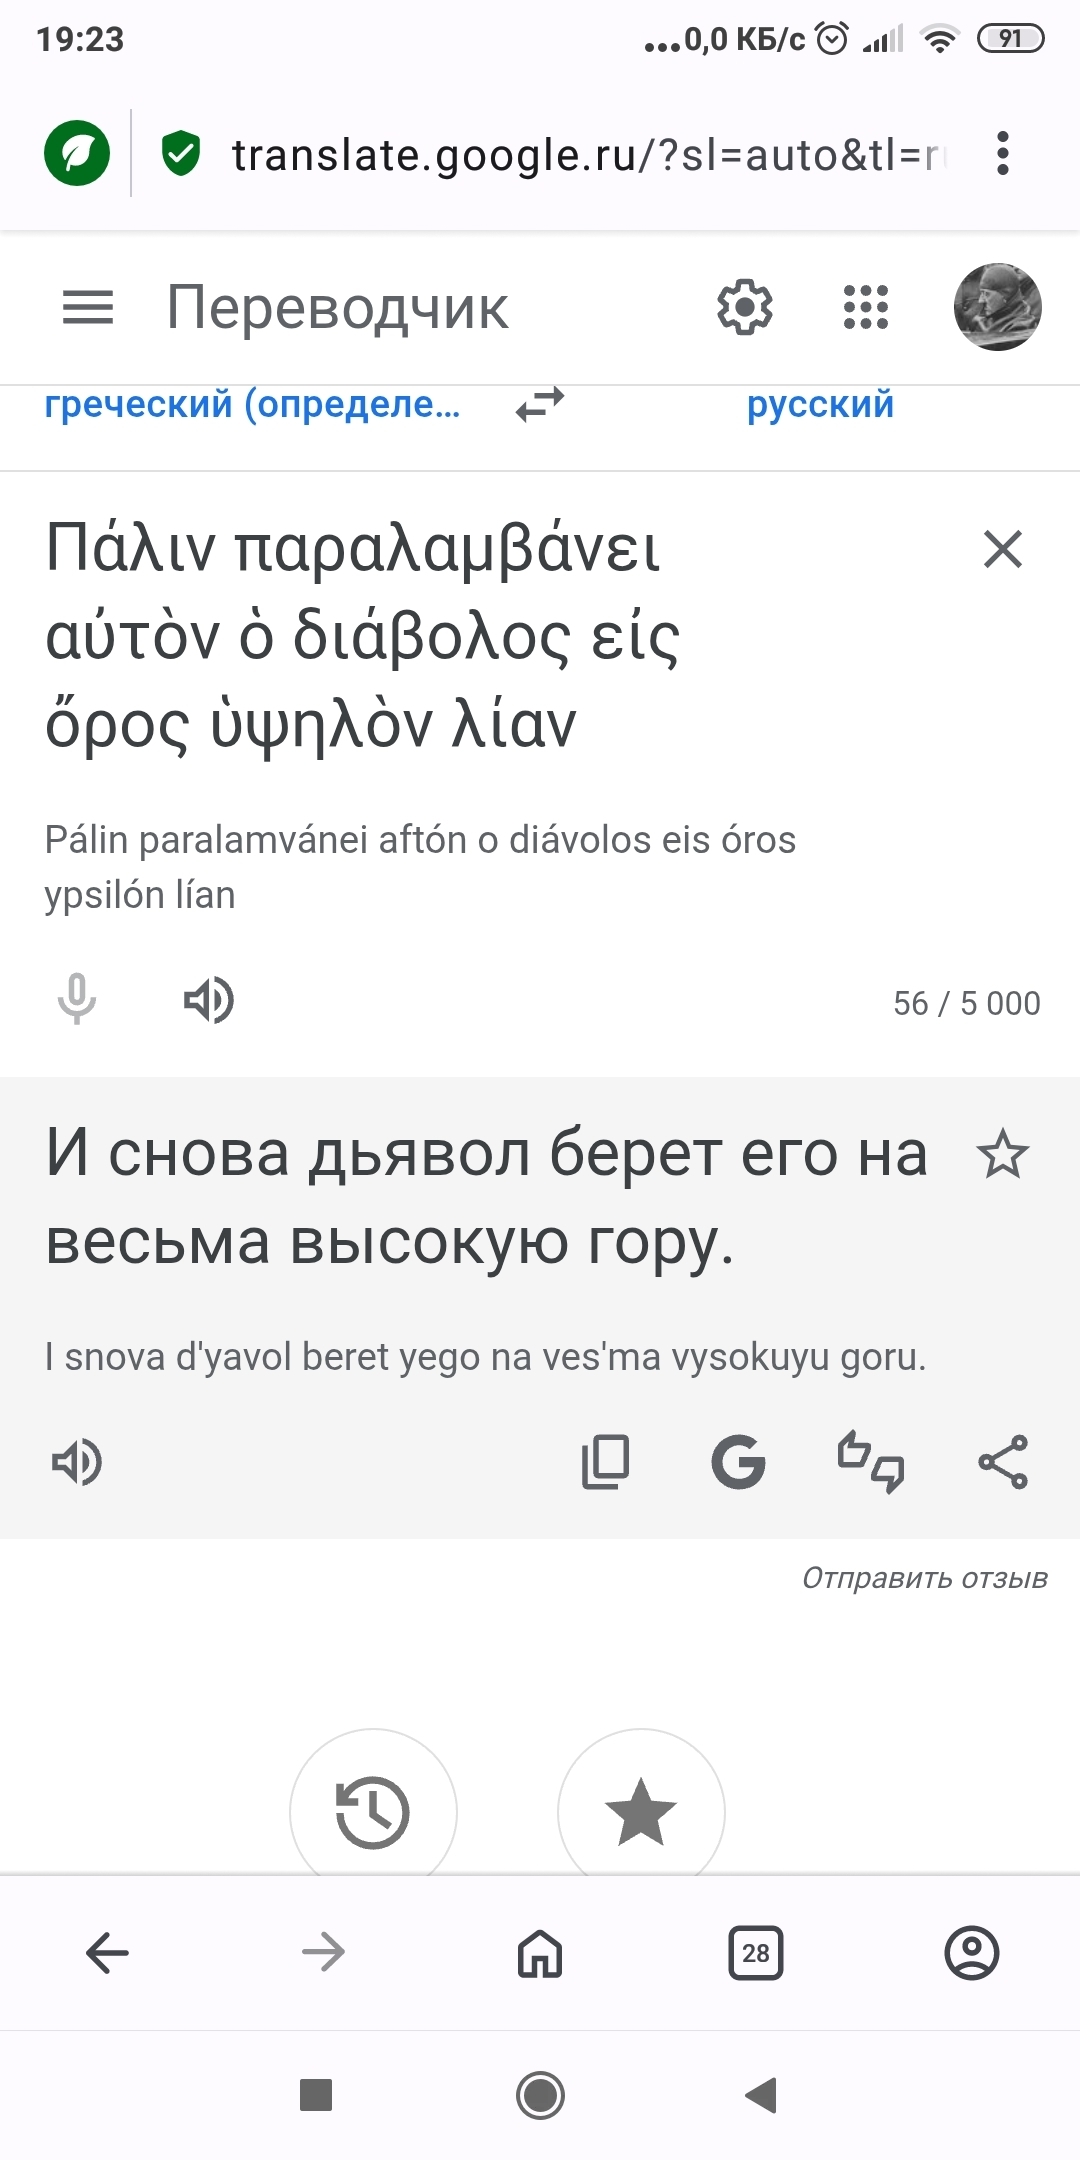Viewport: 1080px width, 2160px height.
Task: Listen to the Greek source text
Action: coord(209,1000)
